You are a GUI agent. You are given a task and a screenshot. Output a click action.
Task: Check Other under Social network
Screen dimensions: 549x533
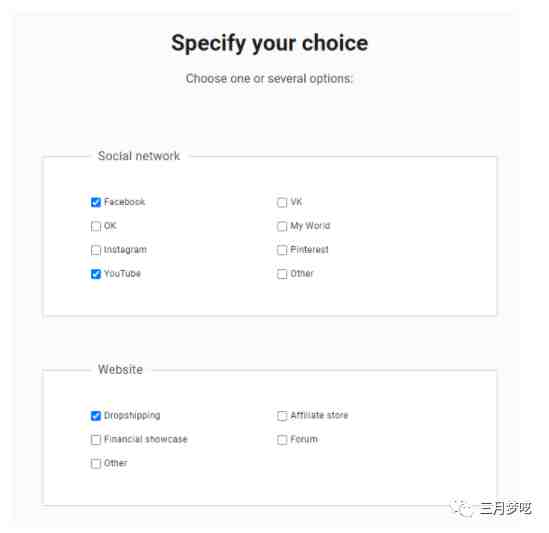click(282, 274)
